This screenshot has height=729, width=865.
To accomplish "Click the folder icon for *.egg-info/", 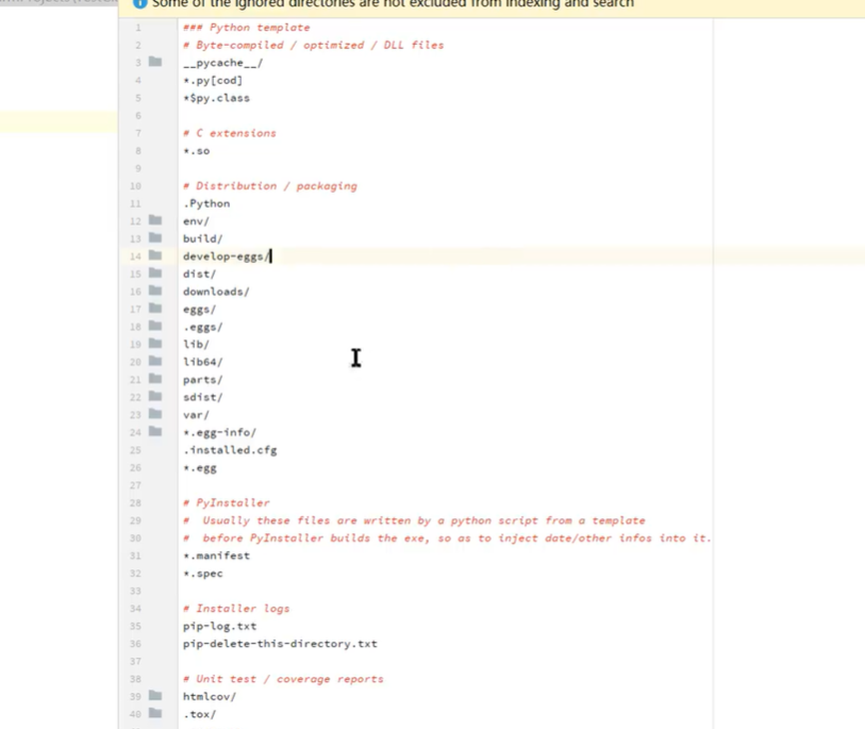I will (156, 432).
